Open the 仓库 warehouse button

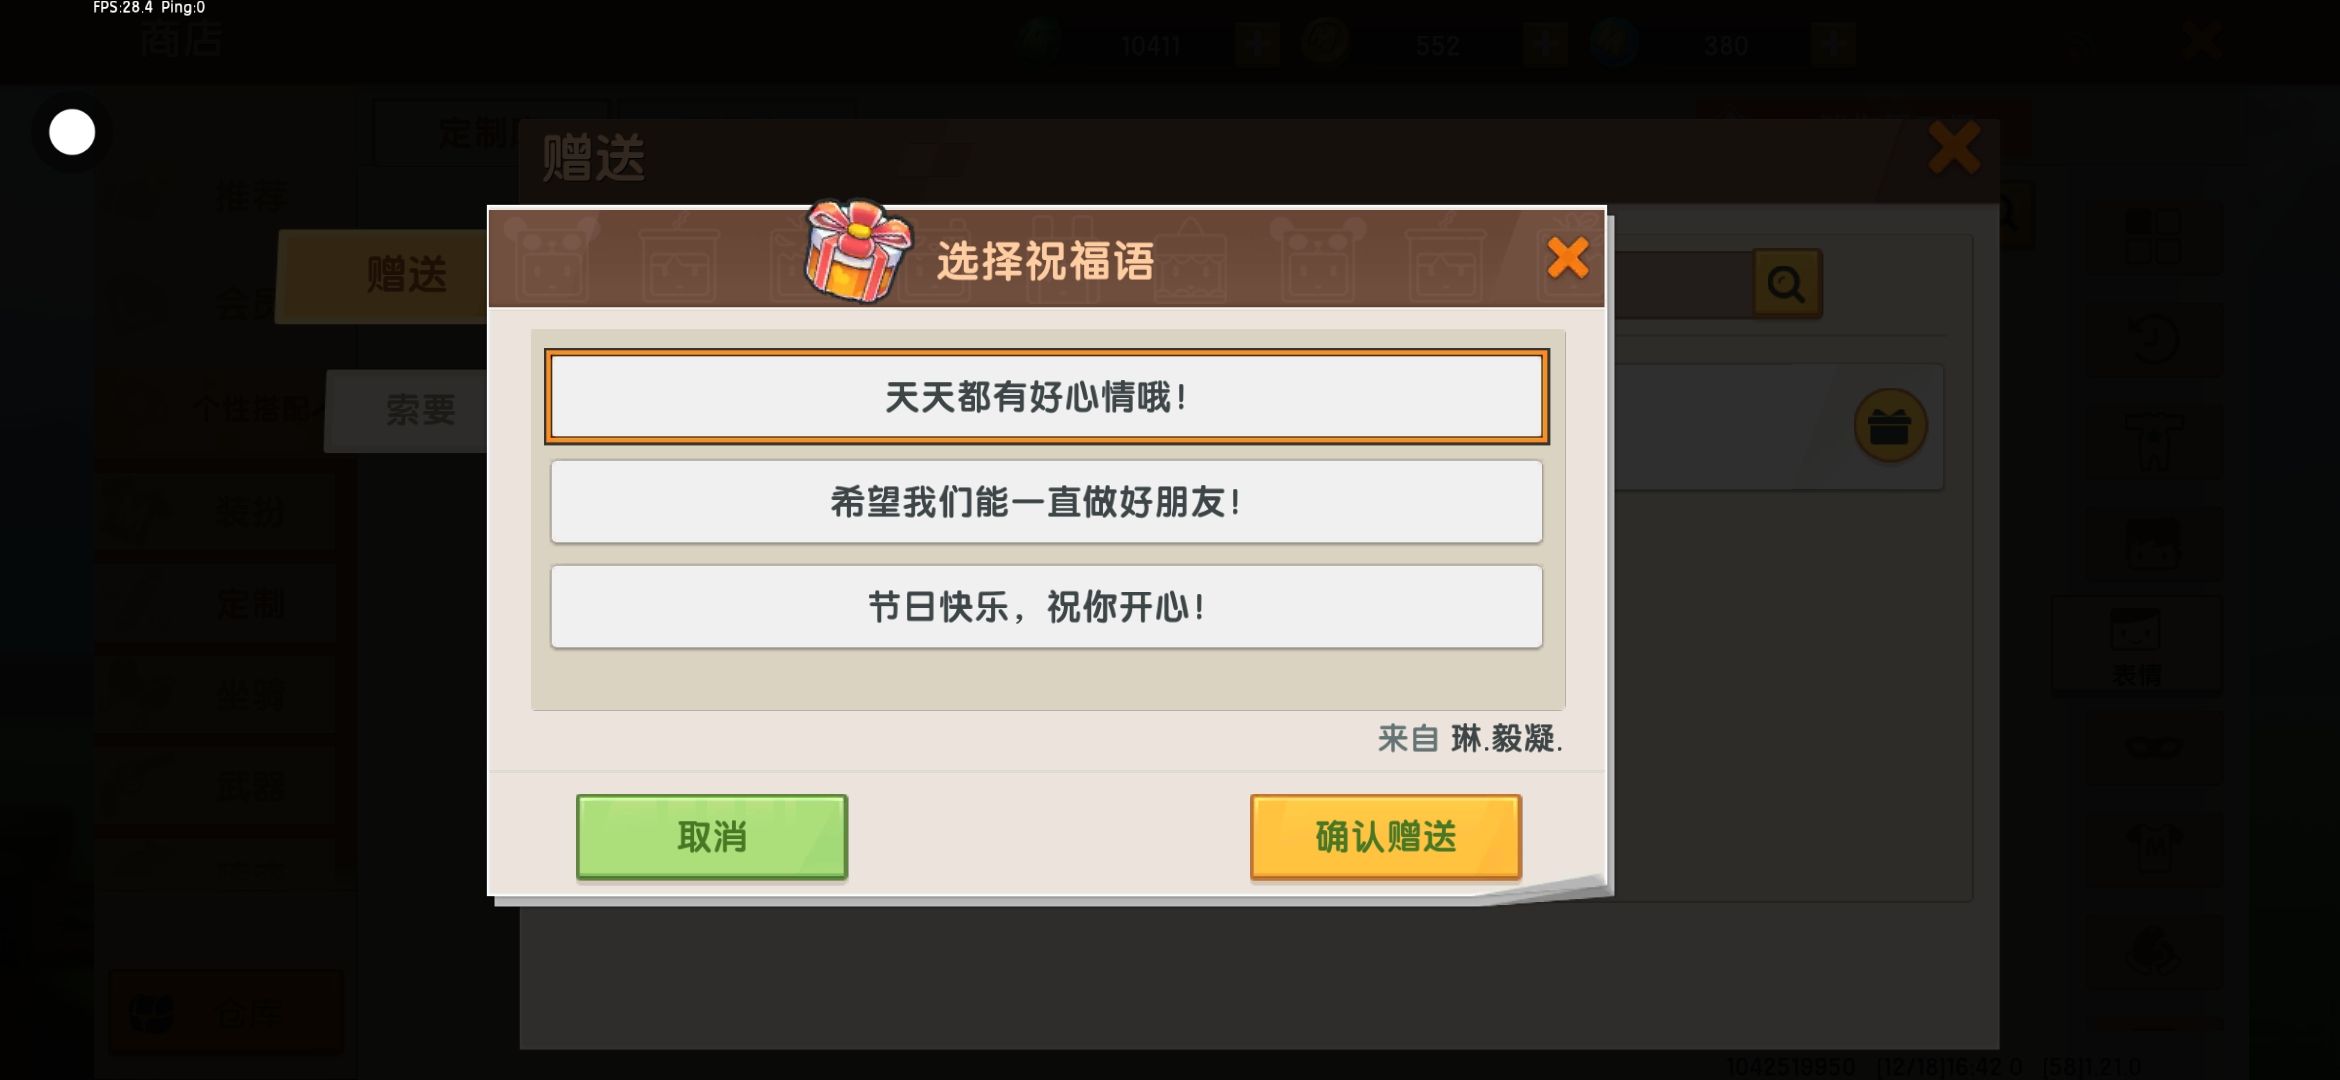226,1012
